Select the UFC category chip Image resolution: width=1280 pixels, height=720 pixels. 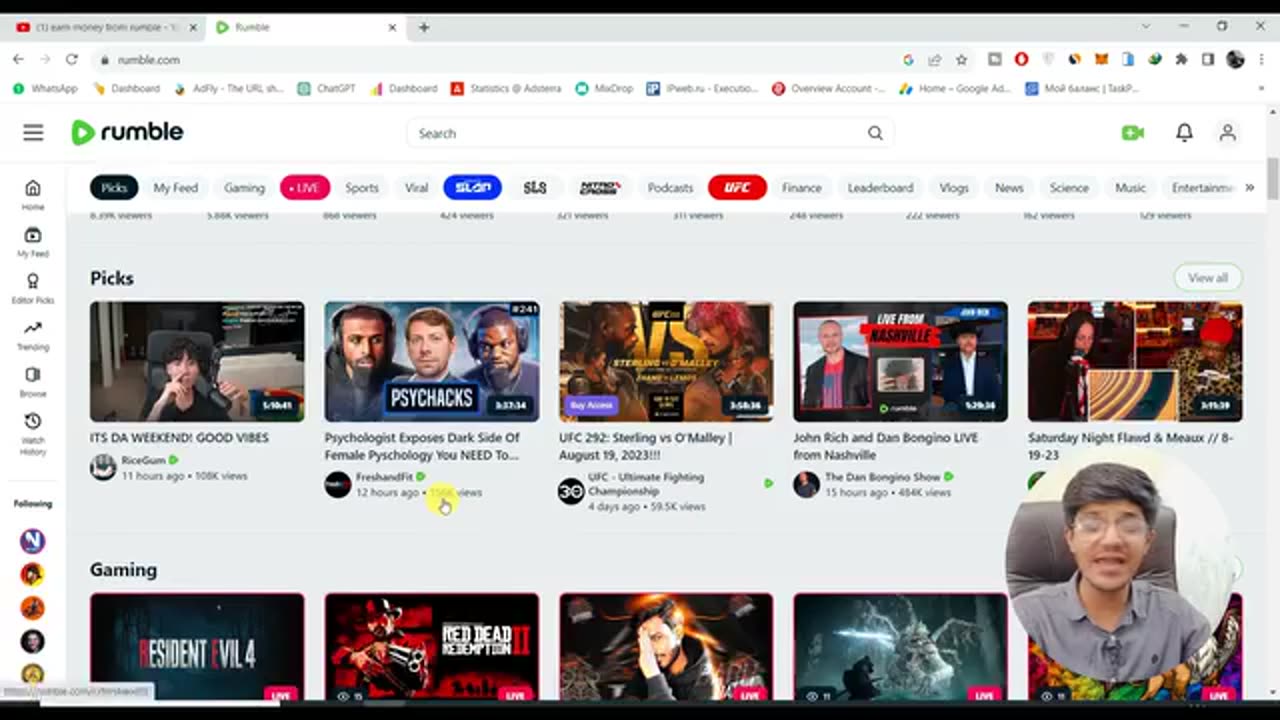pyautogui.click(x=737, y=187)
